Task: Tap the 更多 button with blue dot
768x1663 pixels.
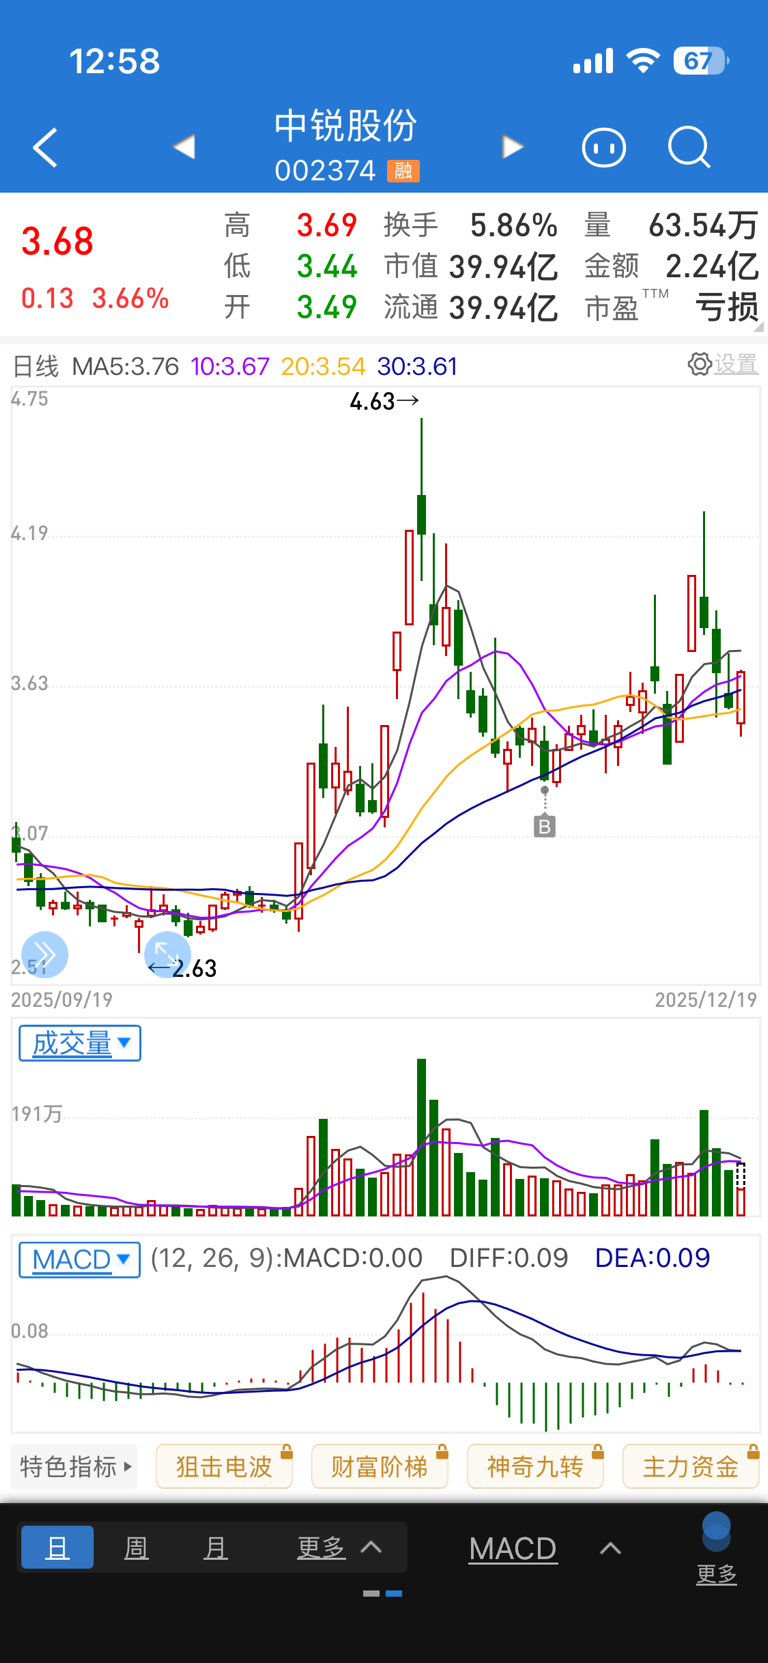Action: click(716, 1550)
